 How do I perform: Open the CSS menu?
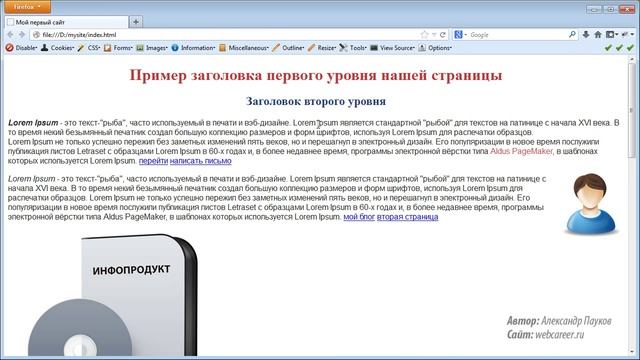94,48
